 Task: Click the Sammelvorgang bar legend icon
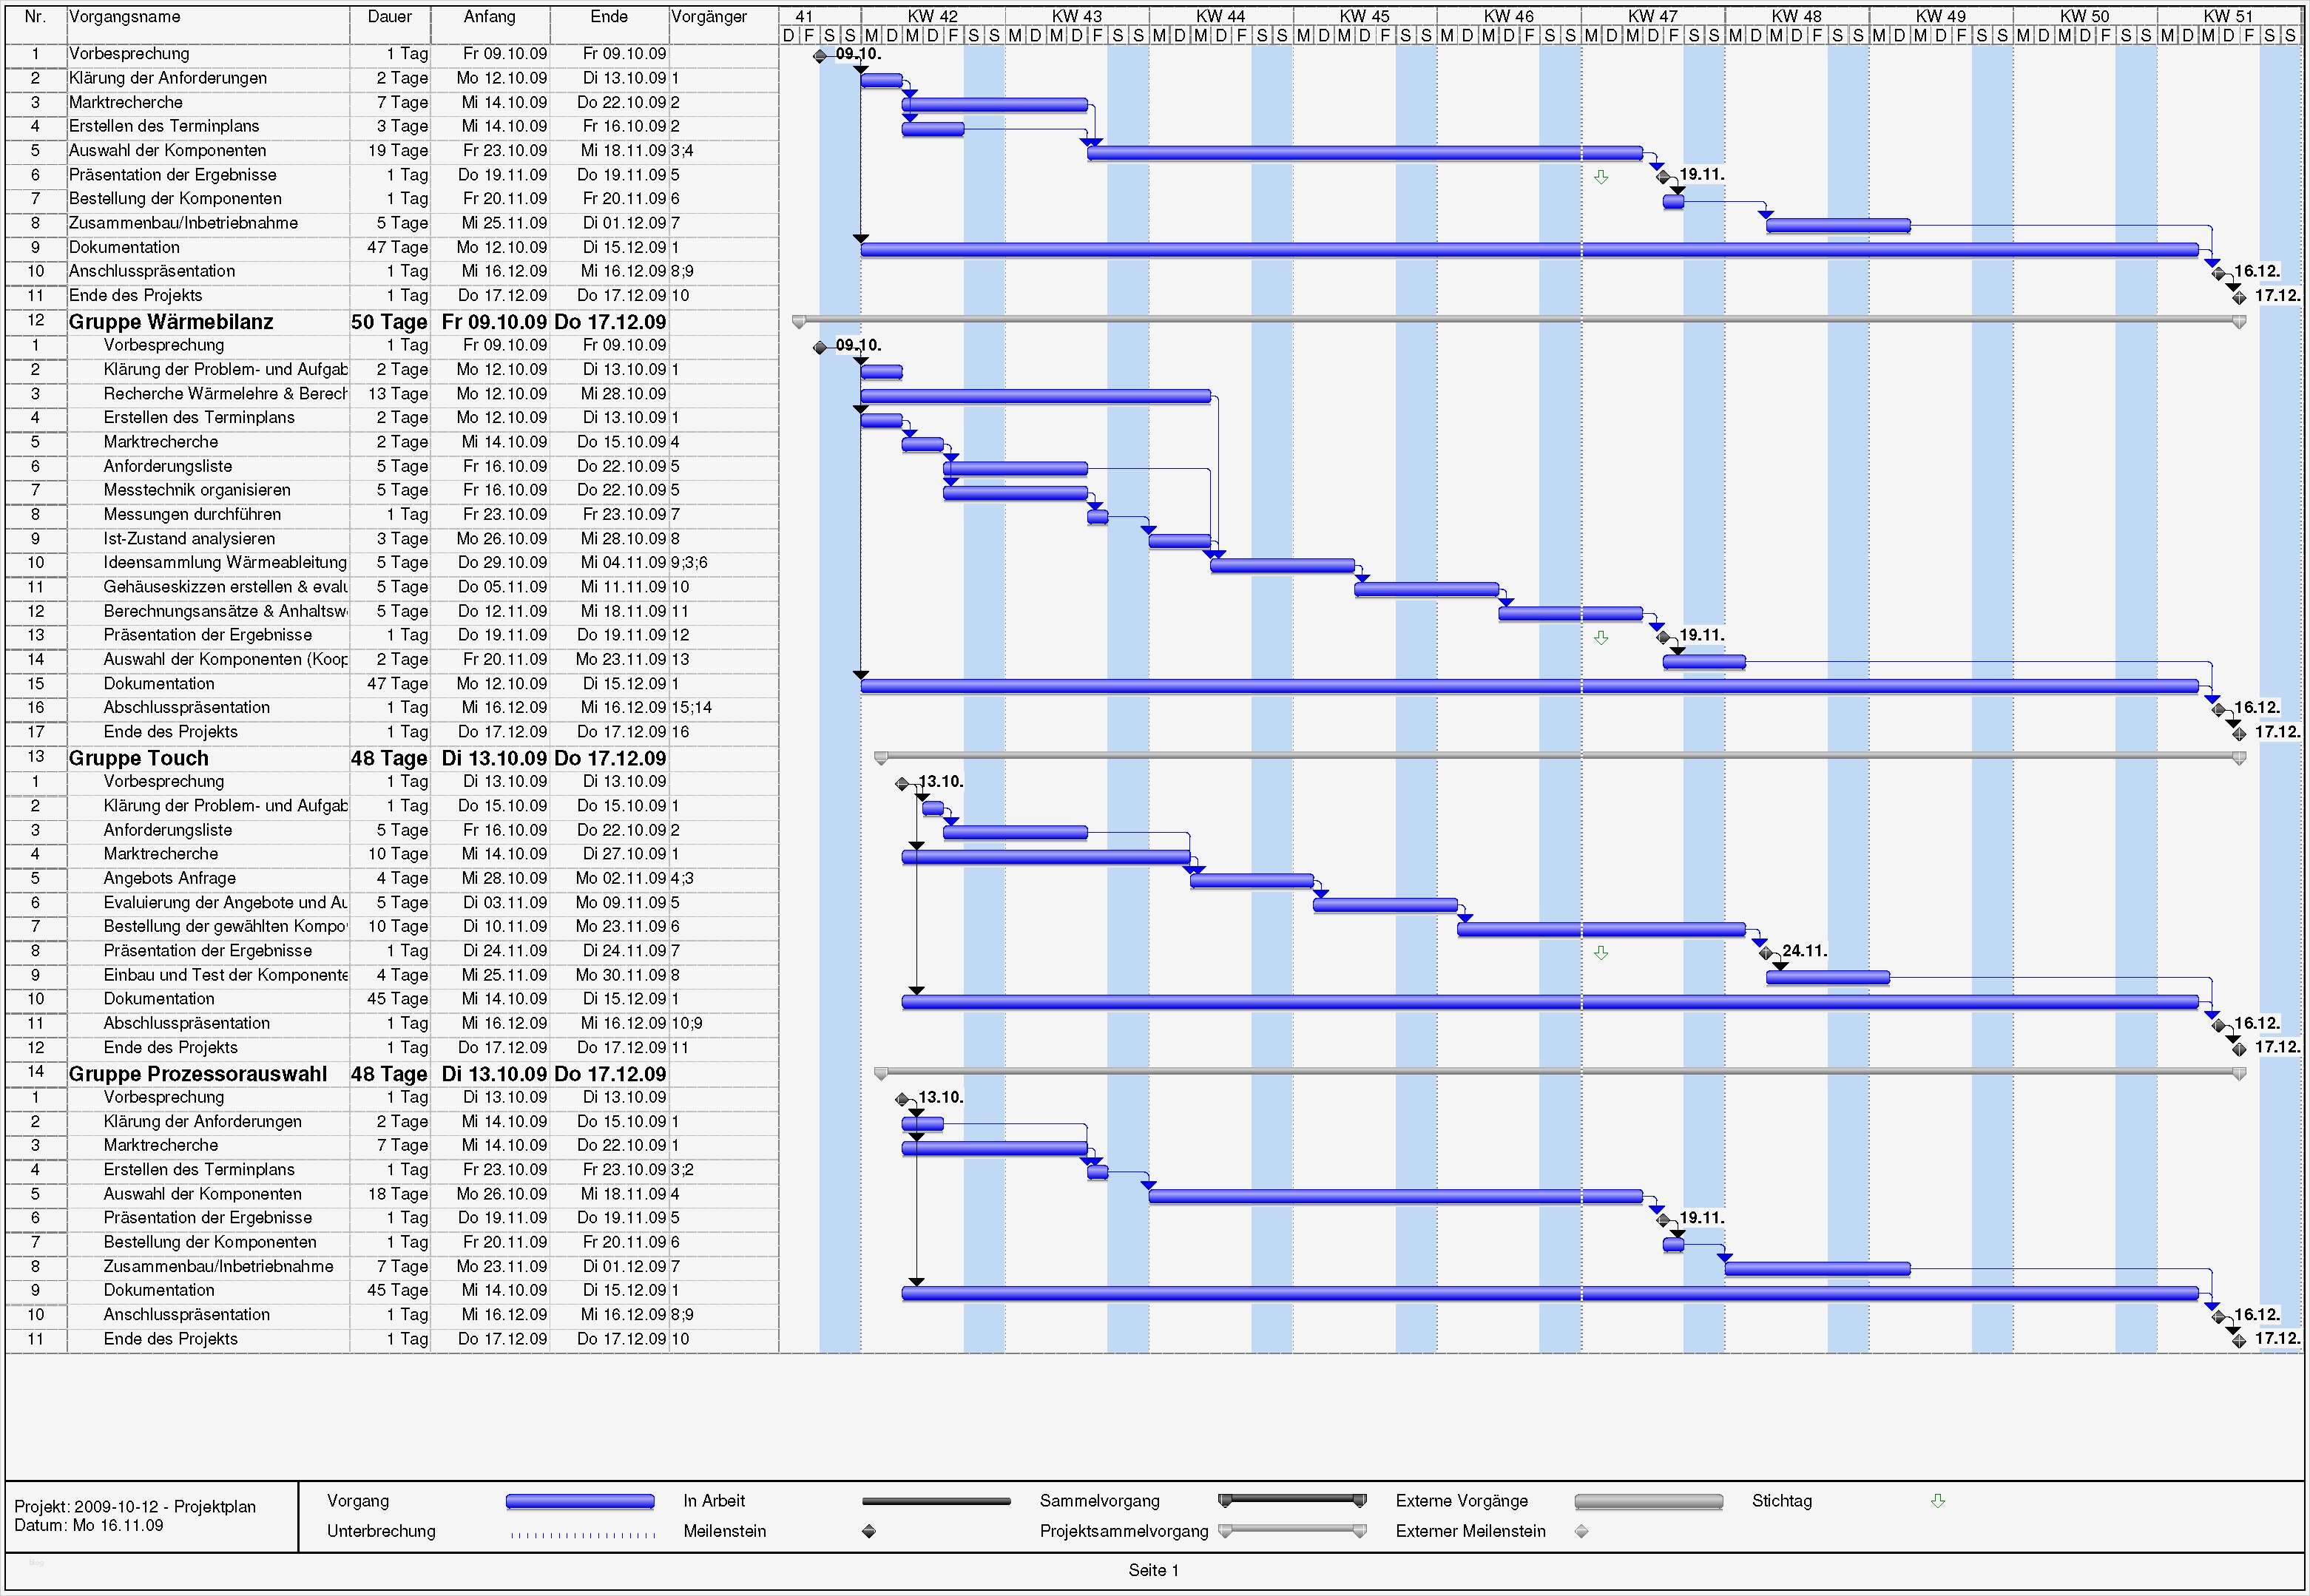point(1292,1500)
